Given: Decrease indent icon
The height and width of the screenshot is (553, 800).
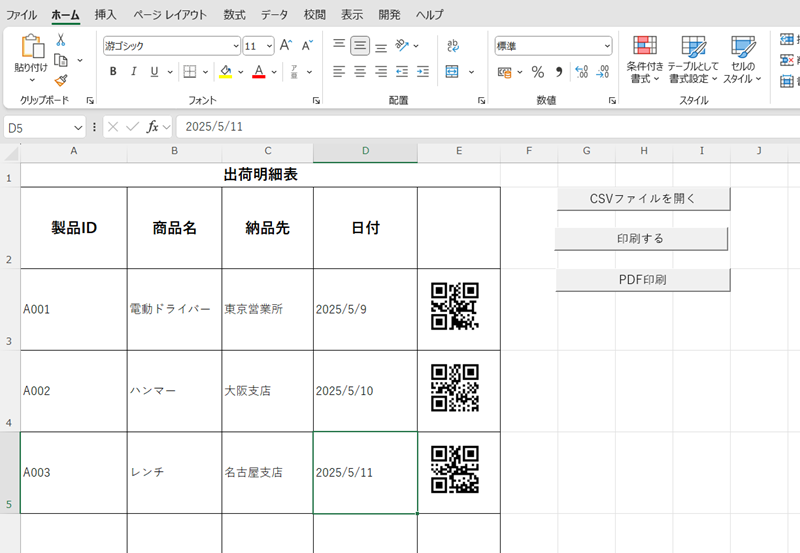Looking at the screenshot, I should tap(402, 71).
